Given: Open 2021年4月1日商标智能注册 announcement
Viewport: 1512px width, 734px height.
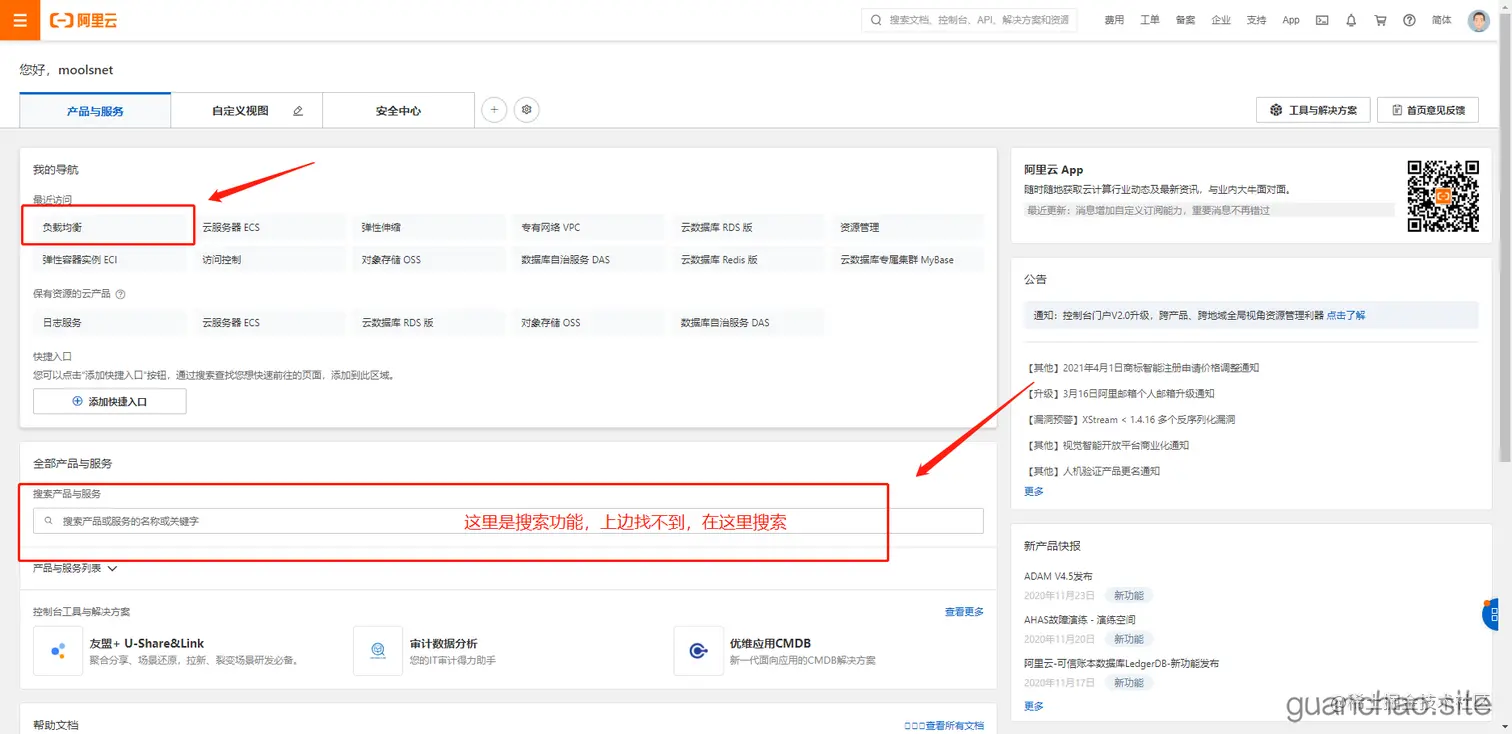Looking at the screenshot, I should click(1141, 368).
